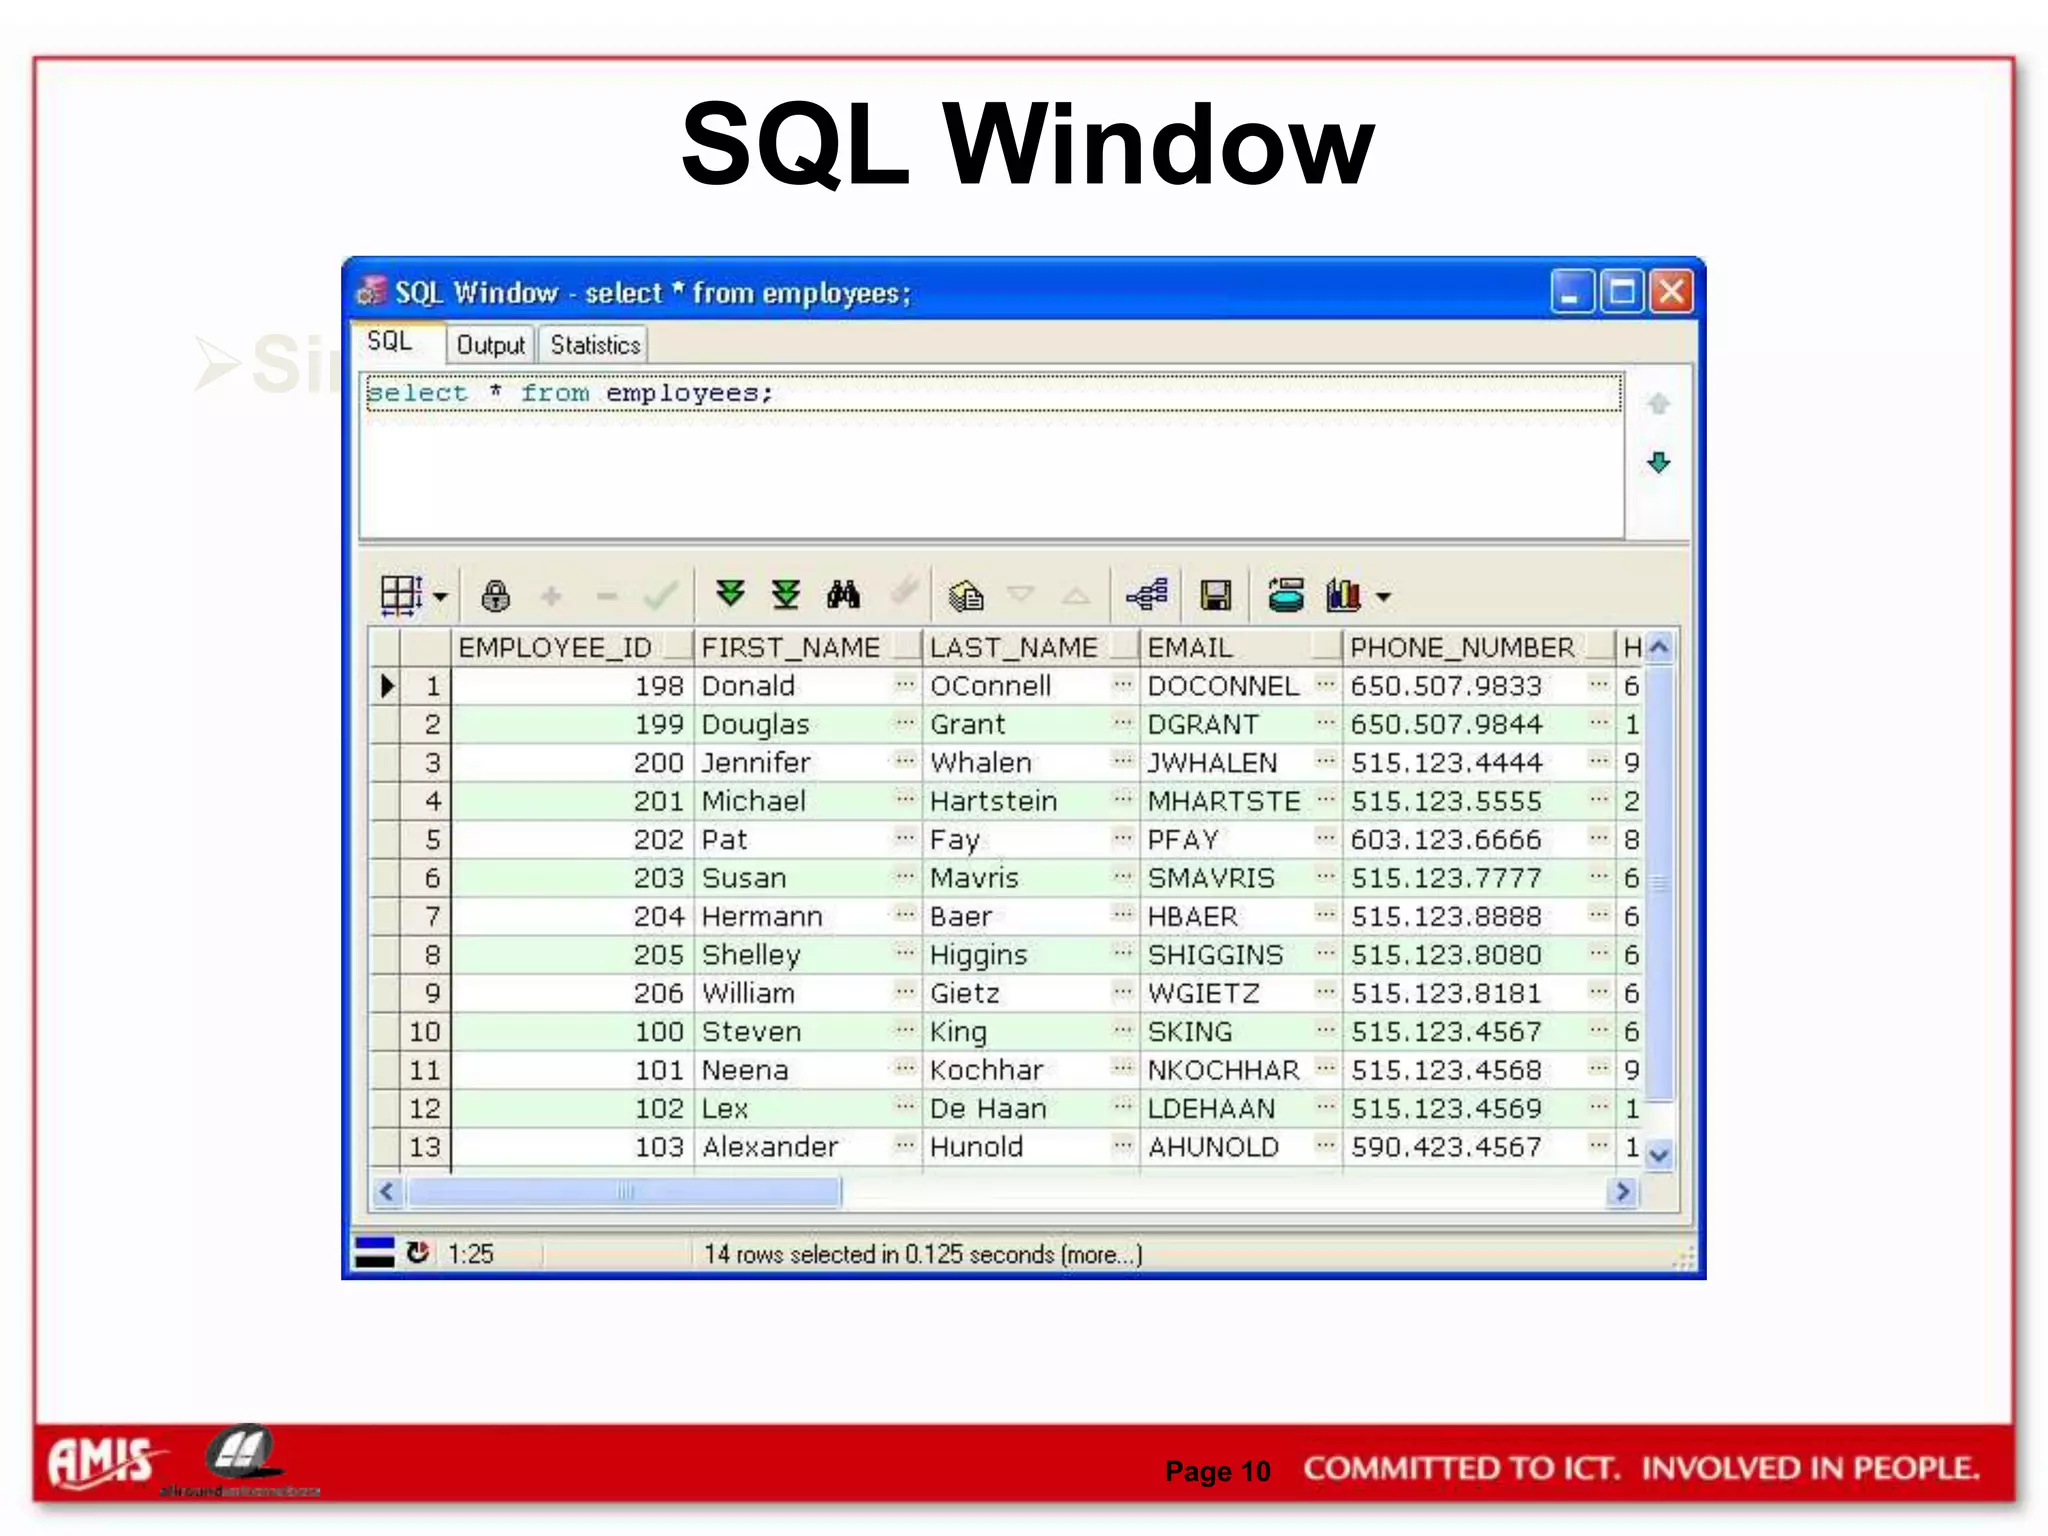Fetch next page of rows
The image size is (2048, 1536).
pyautogui.click(x=730, y=594)
